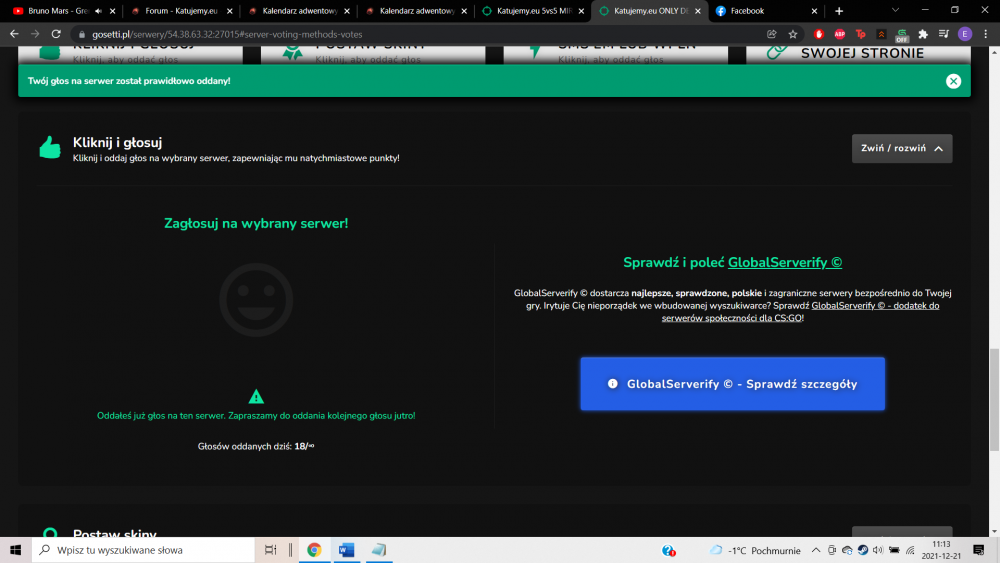Click the page vertical scrollbar thumb

click(x=994, y=399)
